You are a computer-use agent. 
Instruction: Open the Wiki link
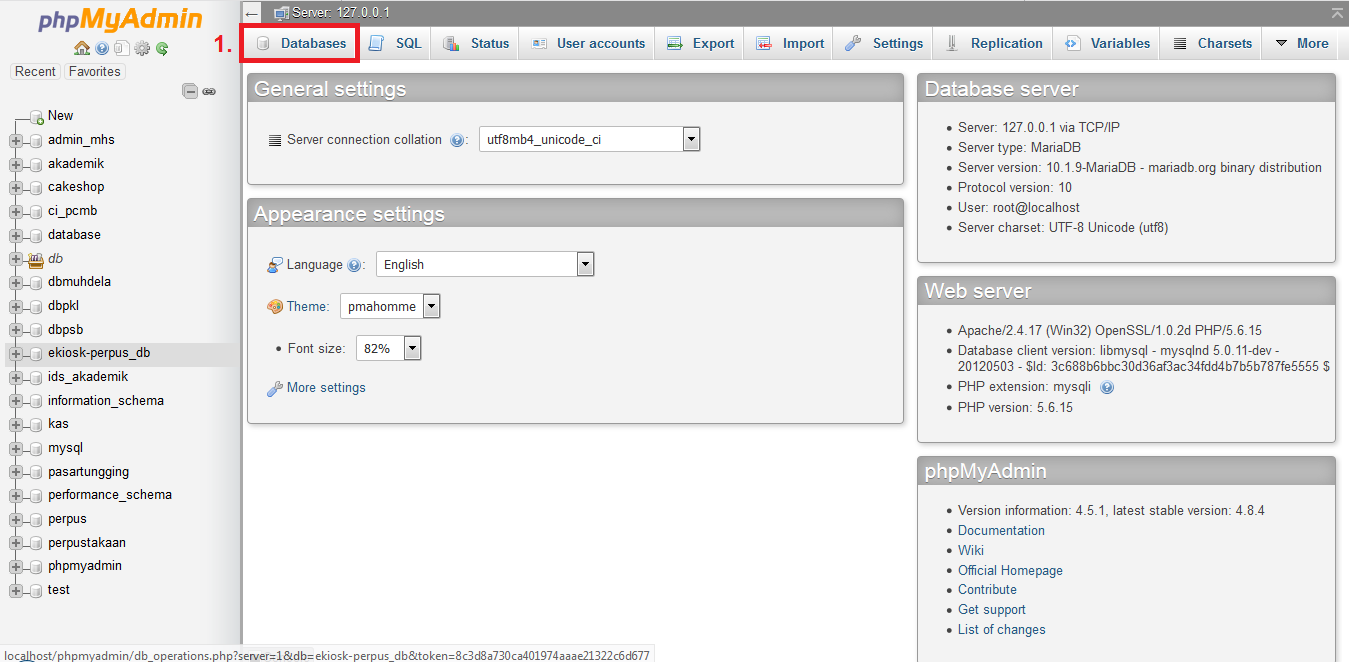(971, 551)
